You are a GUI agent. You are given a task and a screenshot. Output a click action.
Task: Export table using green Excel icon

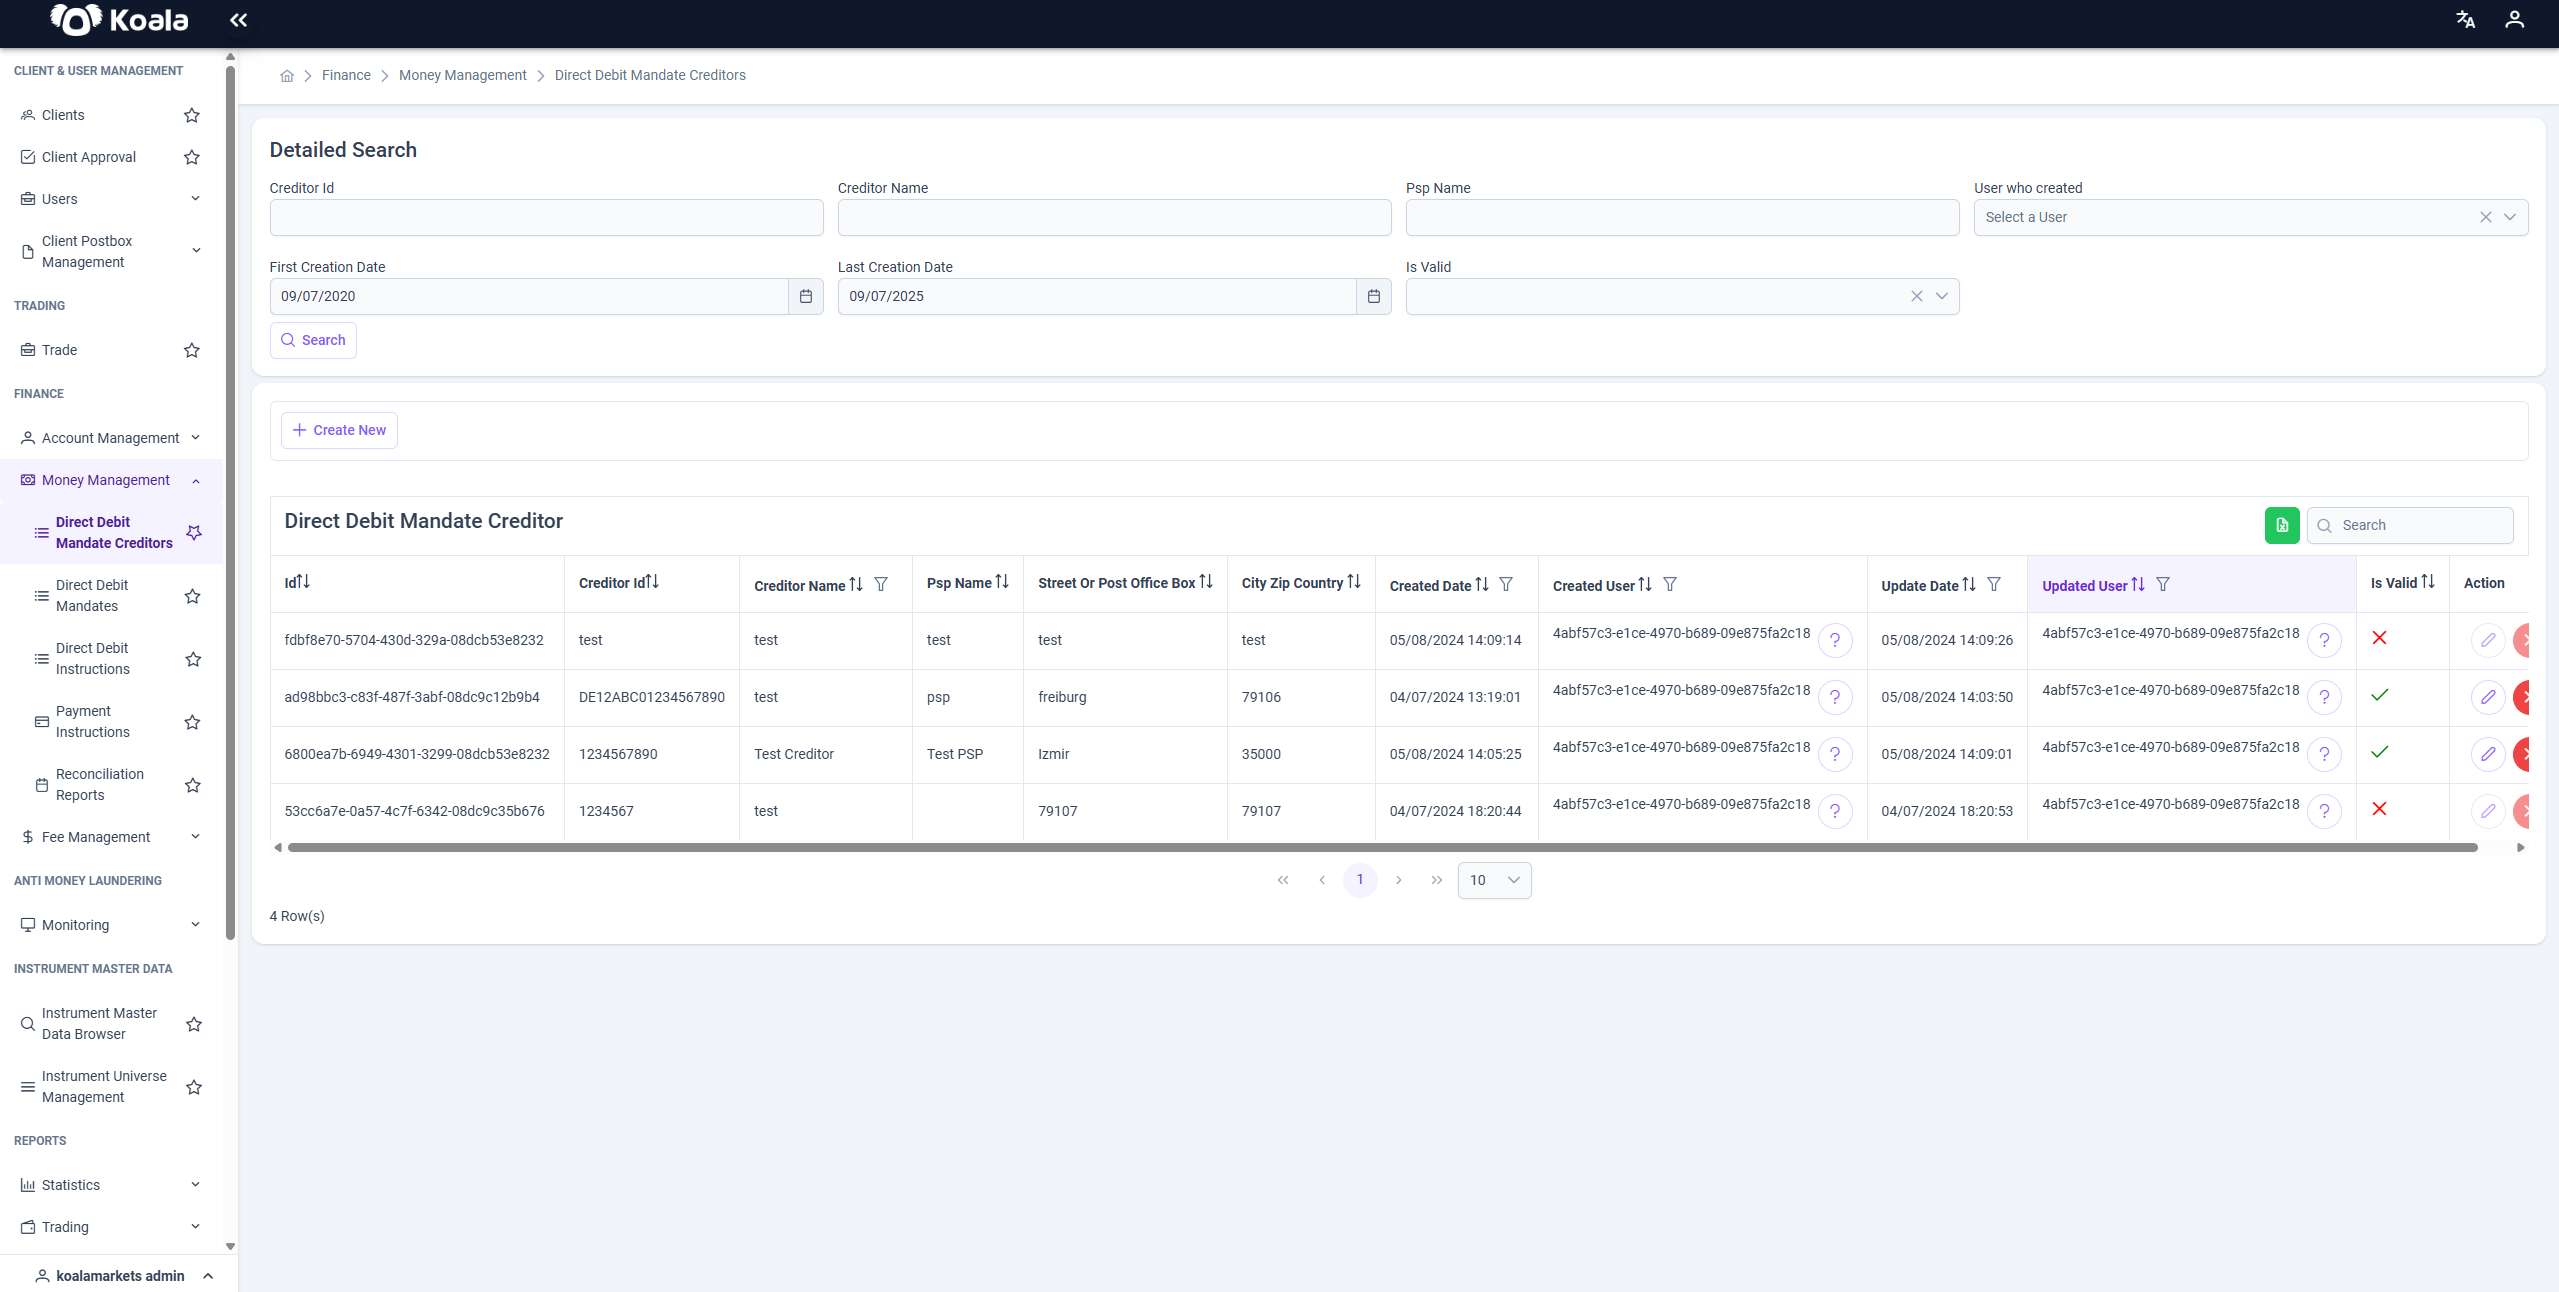(x=2282, y=525)
